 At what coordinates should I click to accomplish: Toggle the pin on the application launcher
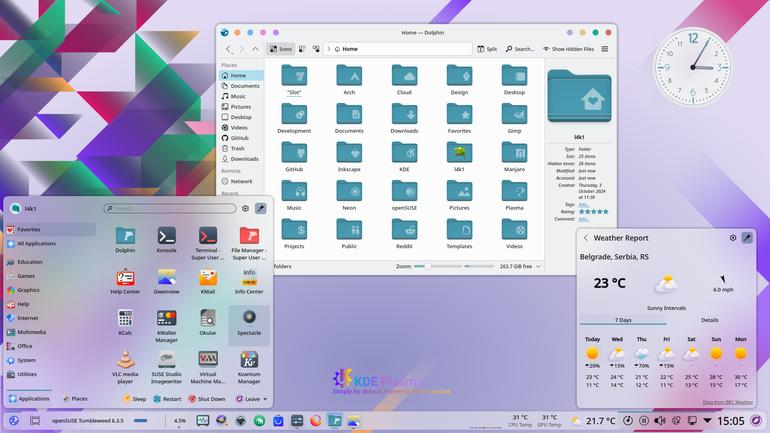pos(261,208)
